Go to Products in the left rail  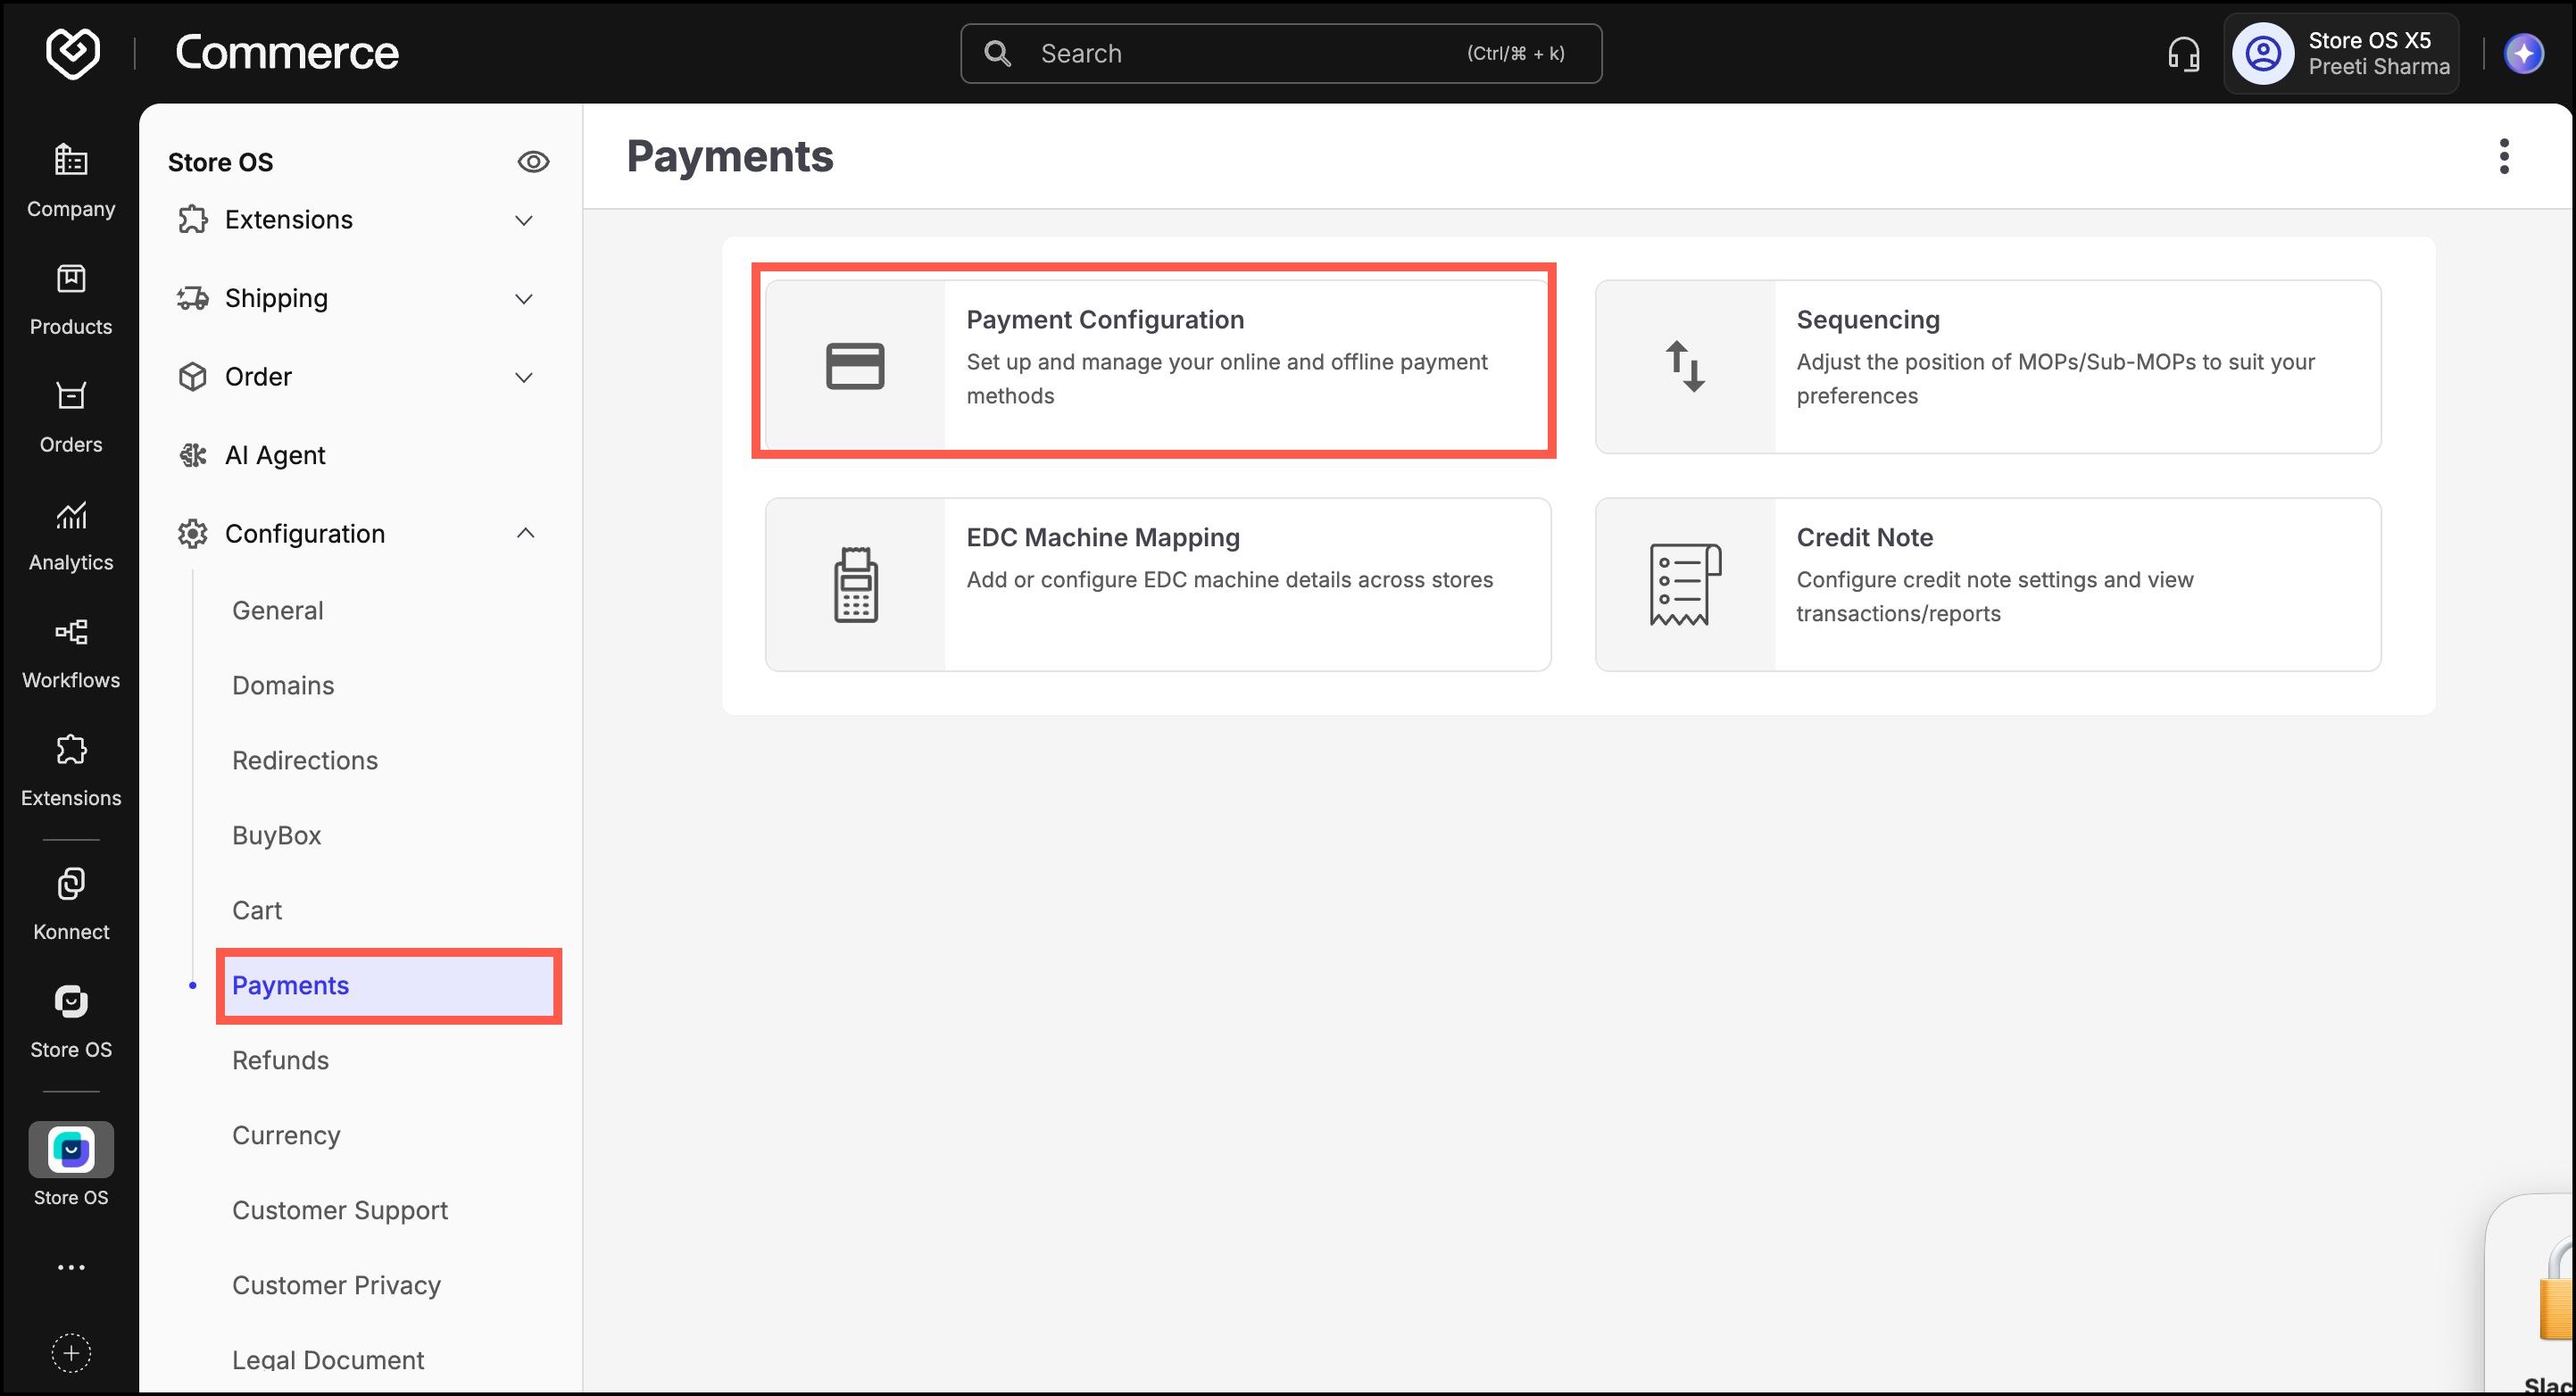(x=71, y=299)
